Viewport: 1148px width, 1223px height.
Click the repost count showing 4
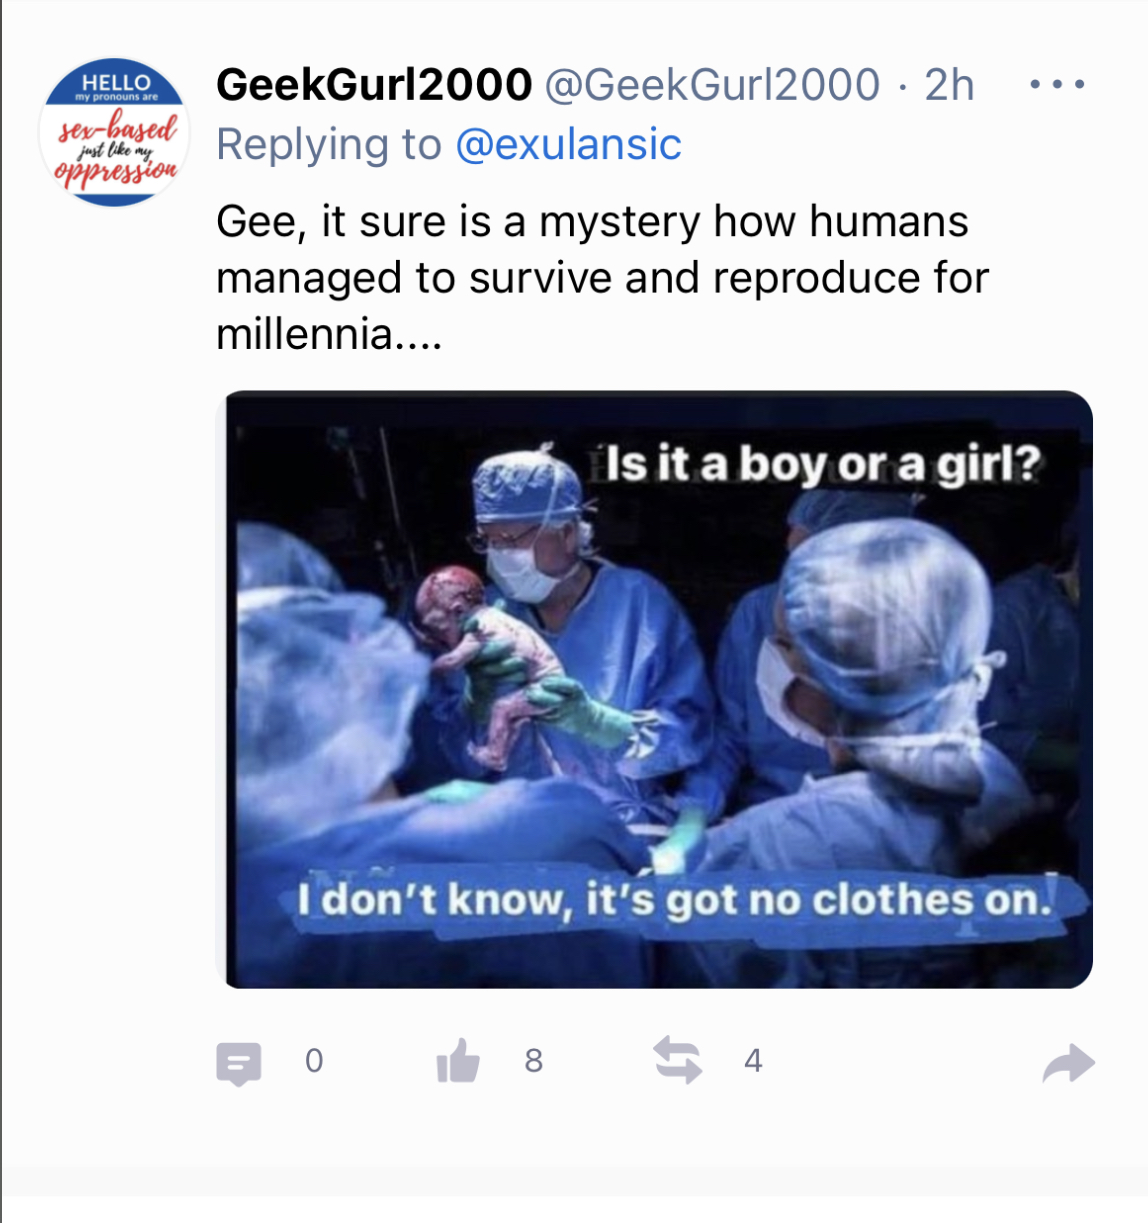click(753, 1061)
